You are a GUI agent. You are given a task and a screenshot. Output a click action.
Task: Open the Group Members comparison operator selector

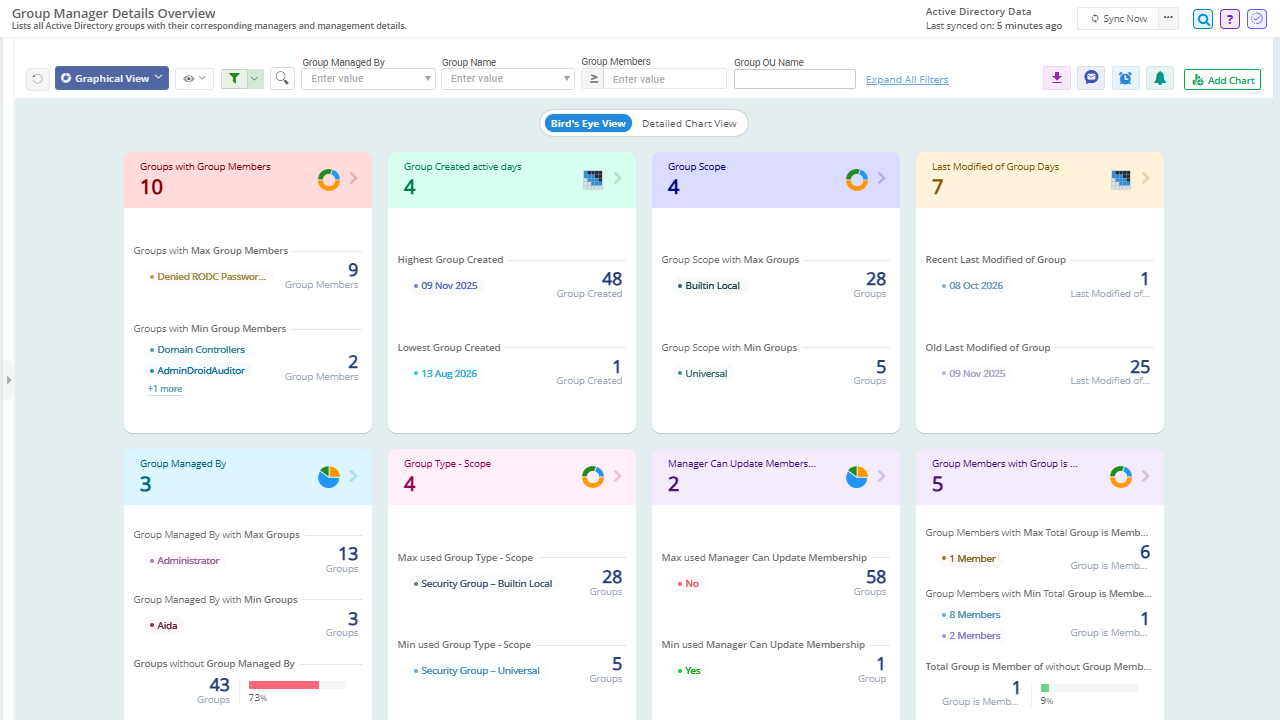tap(593, 78)
